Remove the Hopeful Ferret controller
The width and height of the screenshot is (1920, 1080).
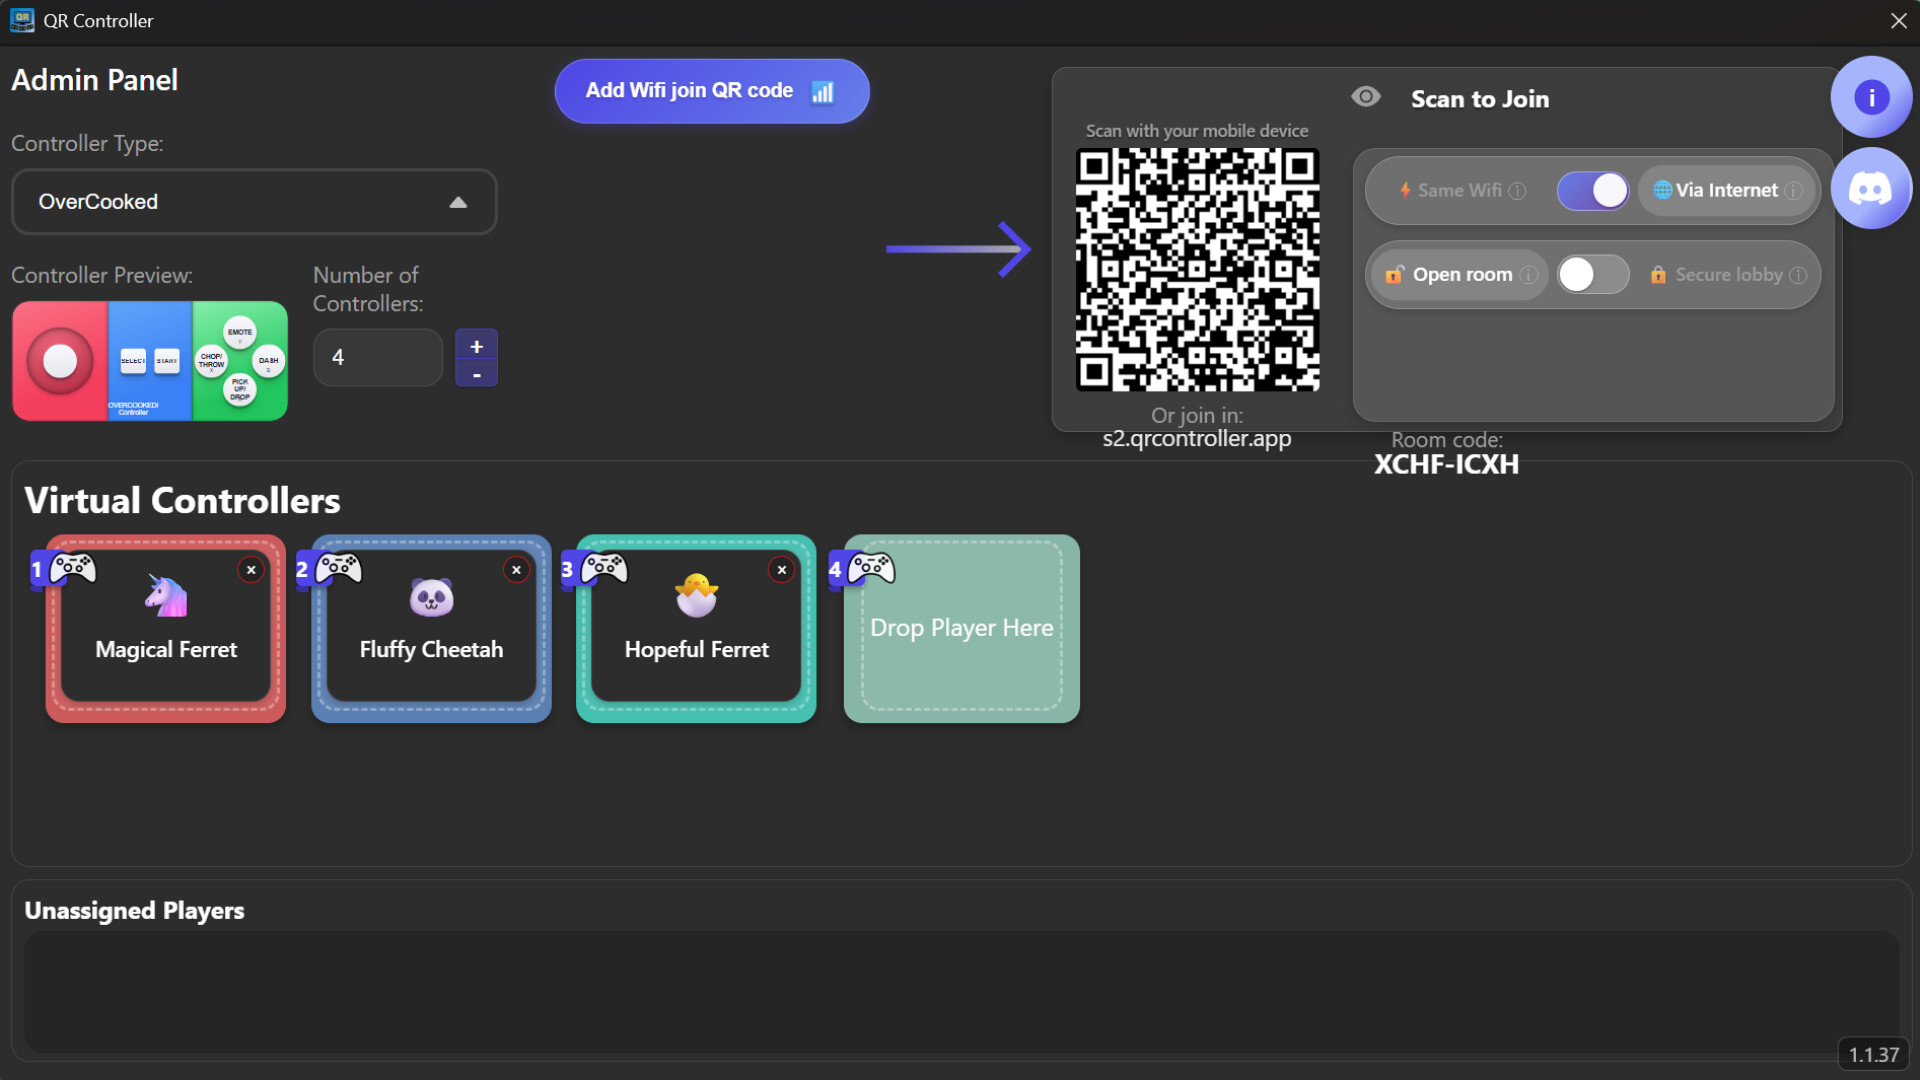(780, 569)
